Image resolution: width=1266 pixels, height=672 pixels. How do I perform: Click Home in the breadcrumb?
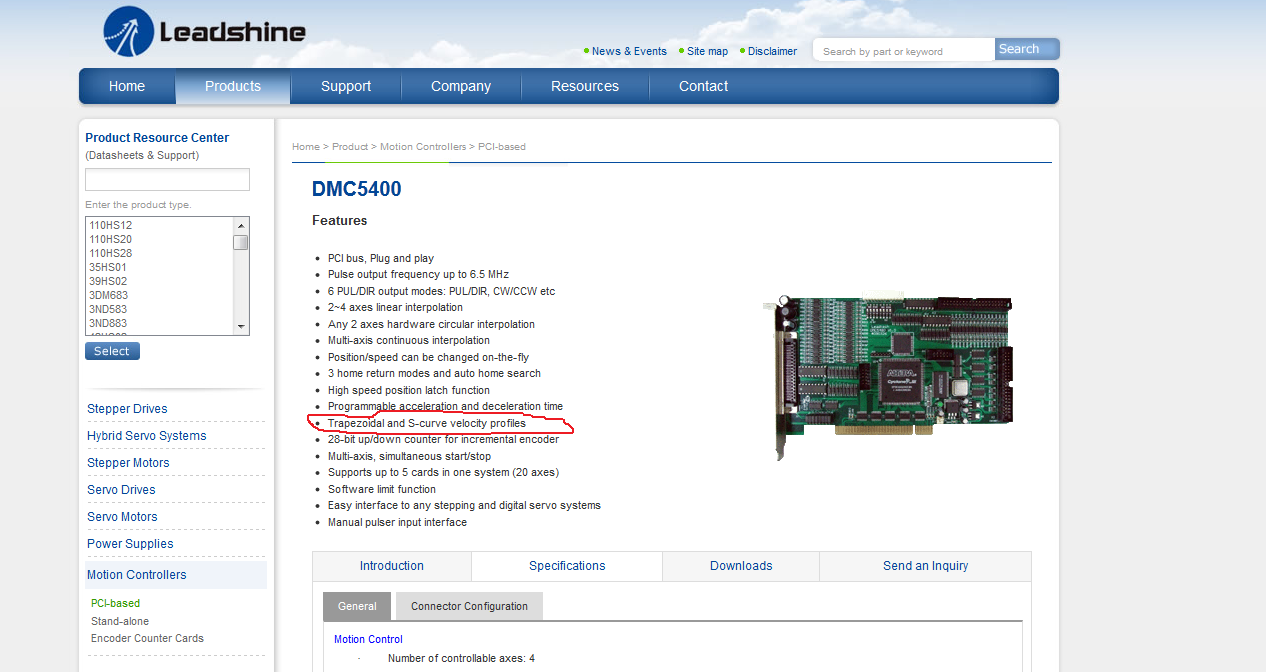[x=306, y=147]
